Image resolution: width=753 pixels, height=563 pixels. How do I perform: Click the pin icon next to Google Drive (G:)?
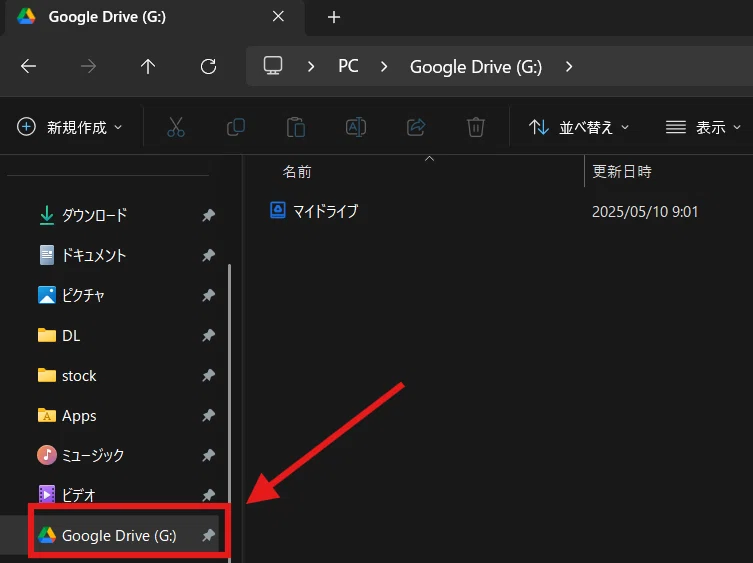(x=208, y=535)
